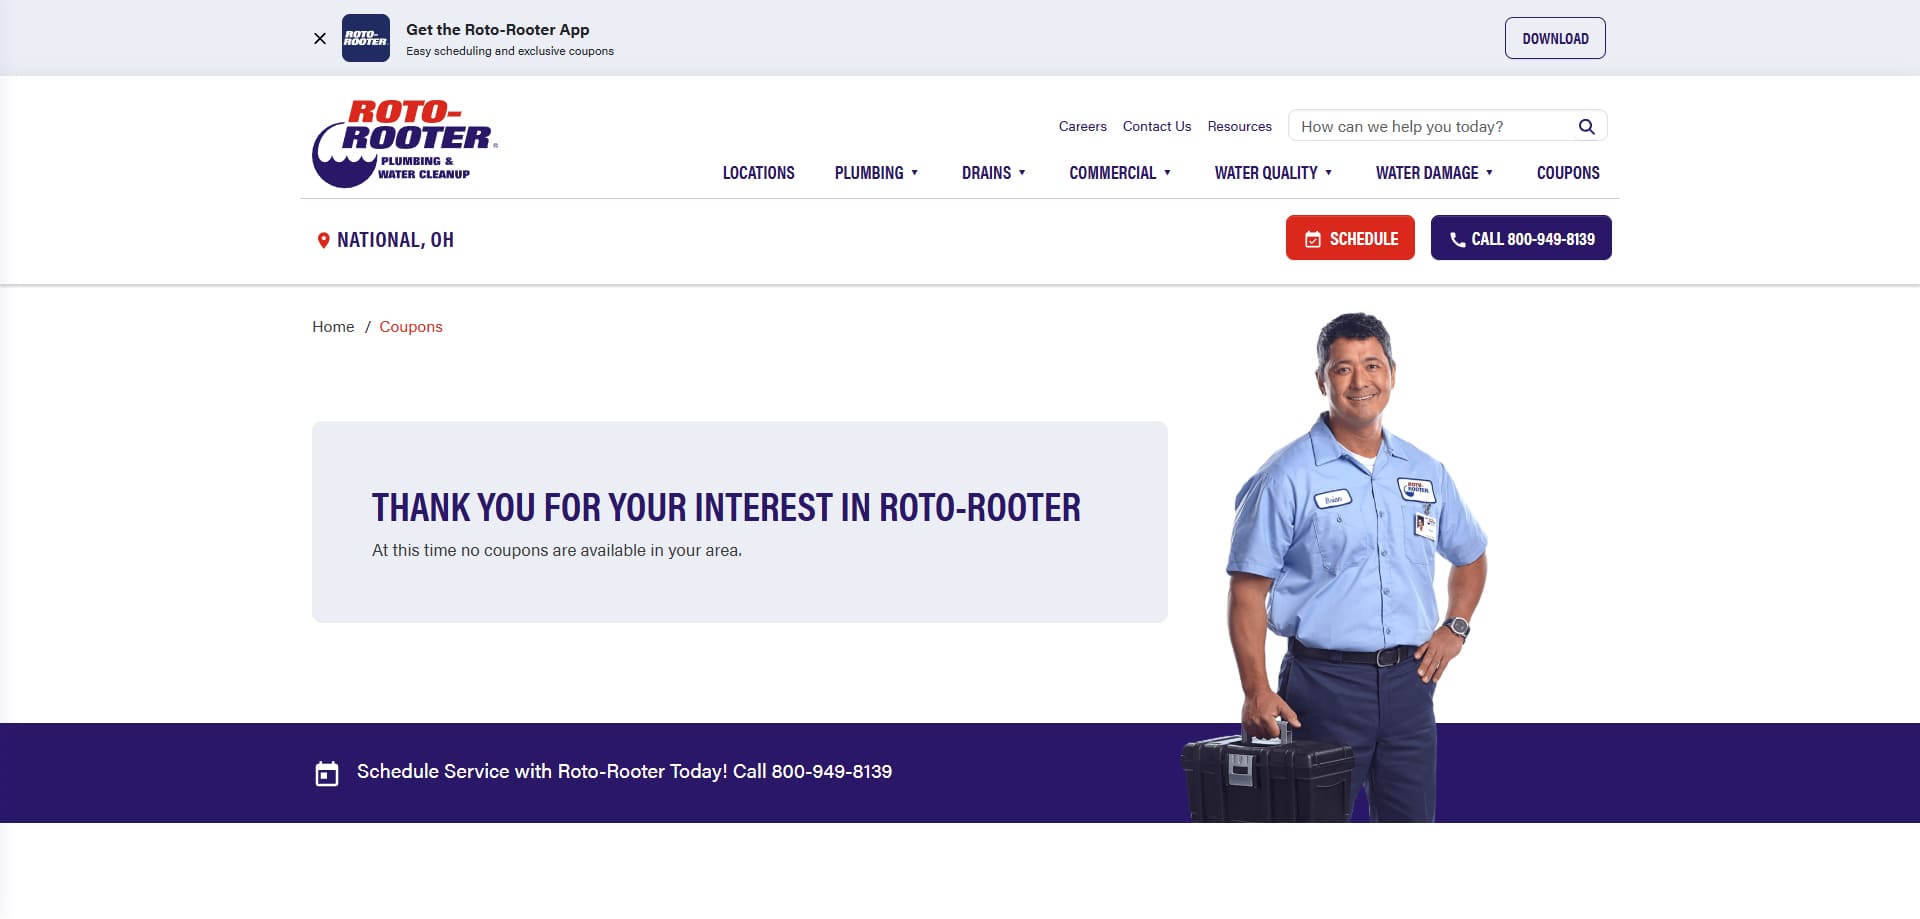The width and height of the screenshot is (1920, 919).
Task: Expand the Plumbing dropdown arrow
Action: [x=914, y=173]
